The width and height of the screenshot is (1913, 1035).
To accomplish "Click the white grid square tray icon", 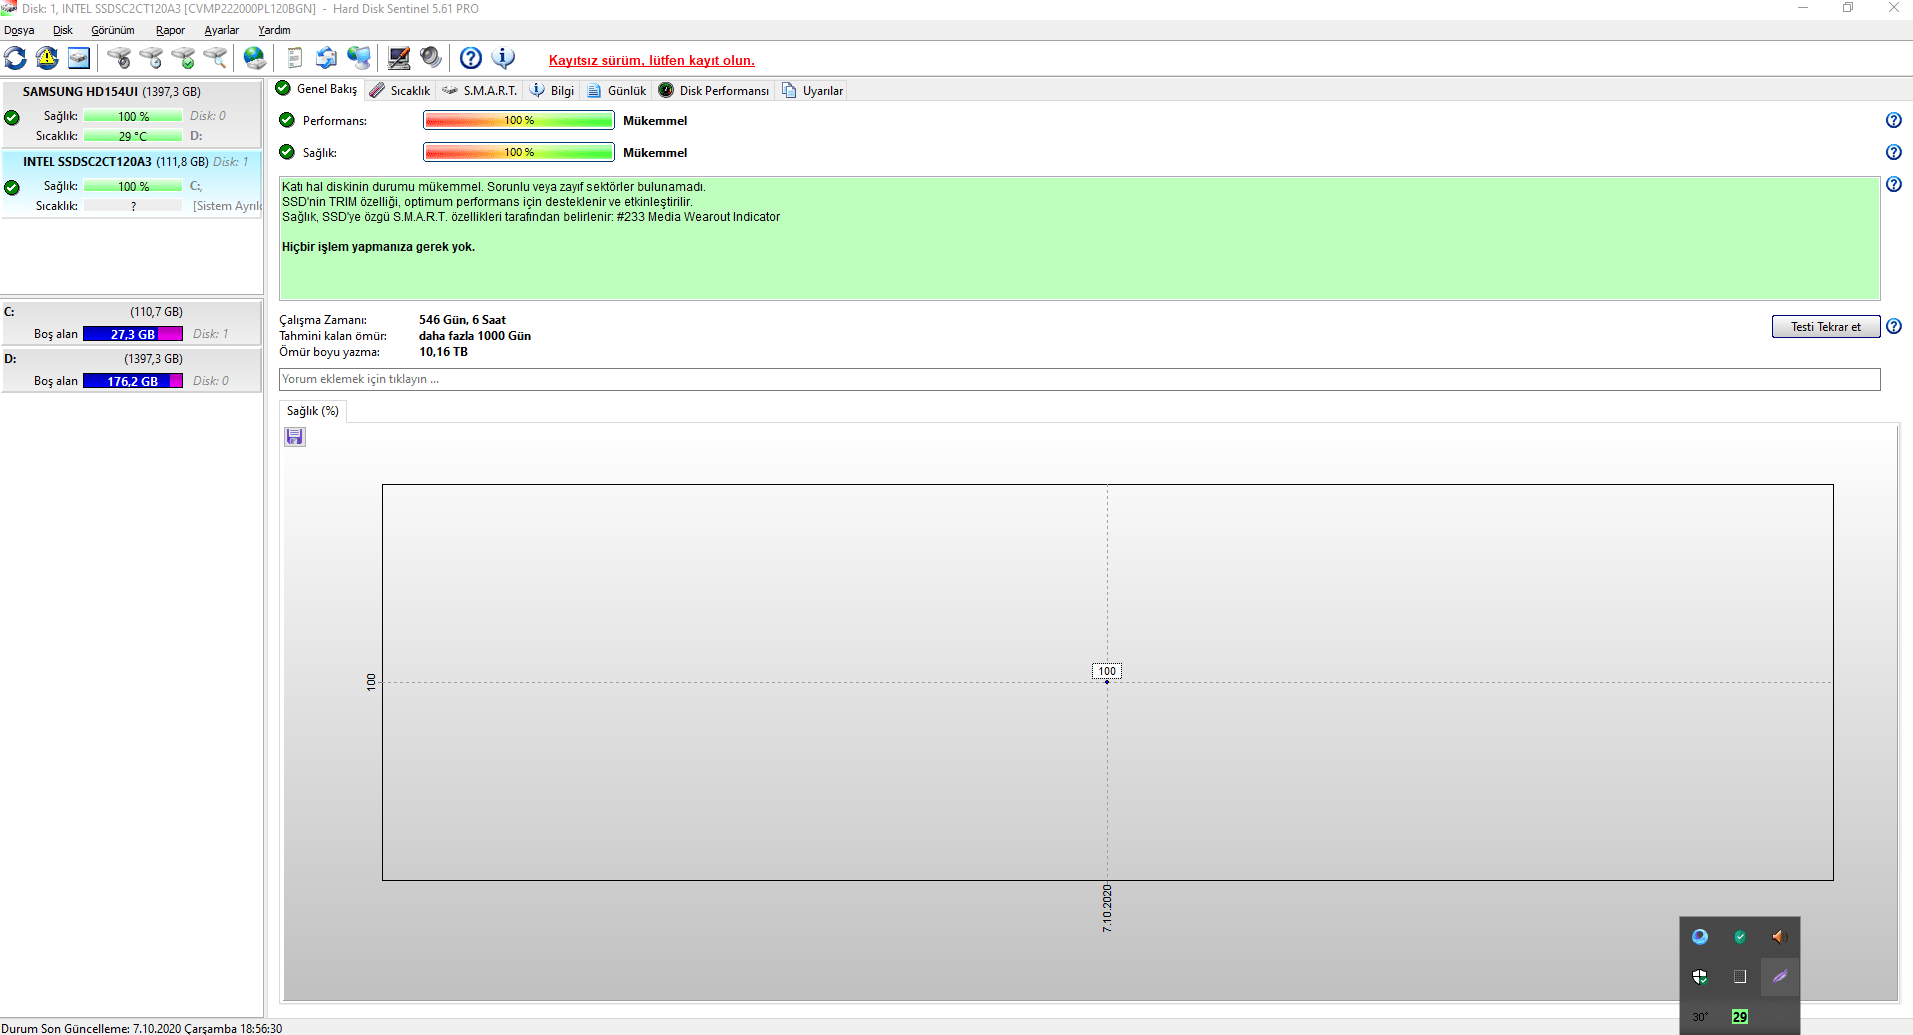I will tap(1740, 977).
